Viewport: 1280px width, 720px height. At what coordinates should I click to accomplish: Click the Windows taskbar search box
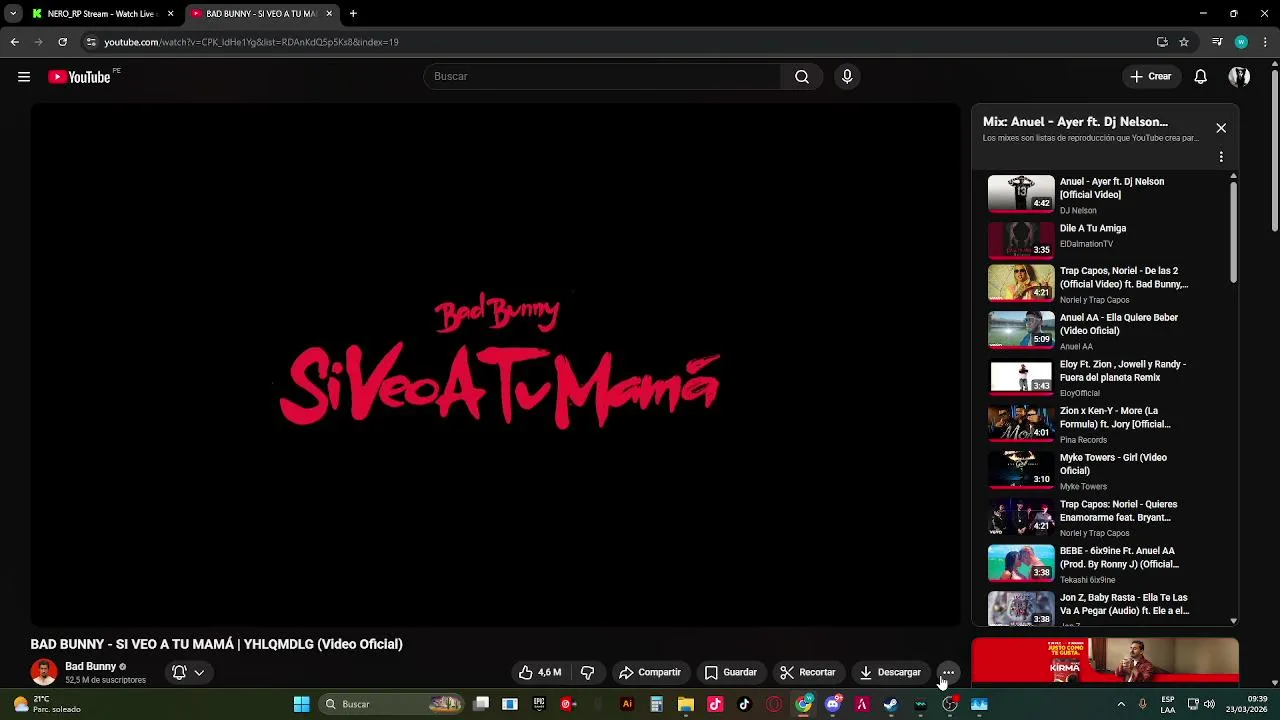coord(393,704)
